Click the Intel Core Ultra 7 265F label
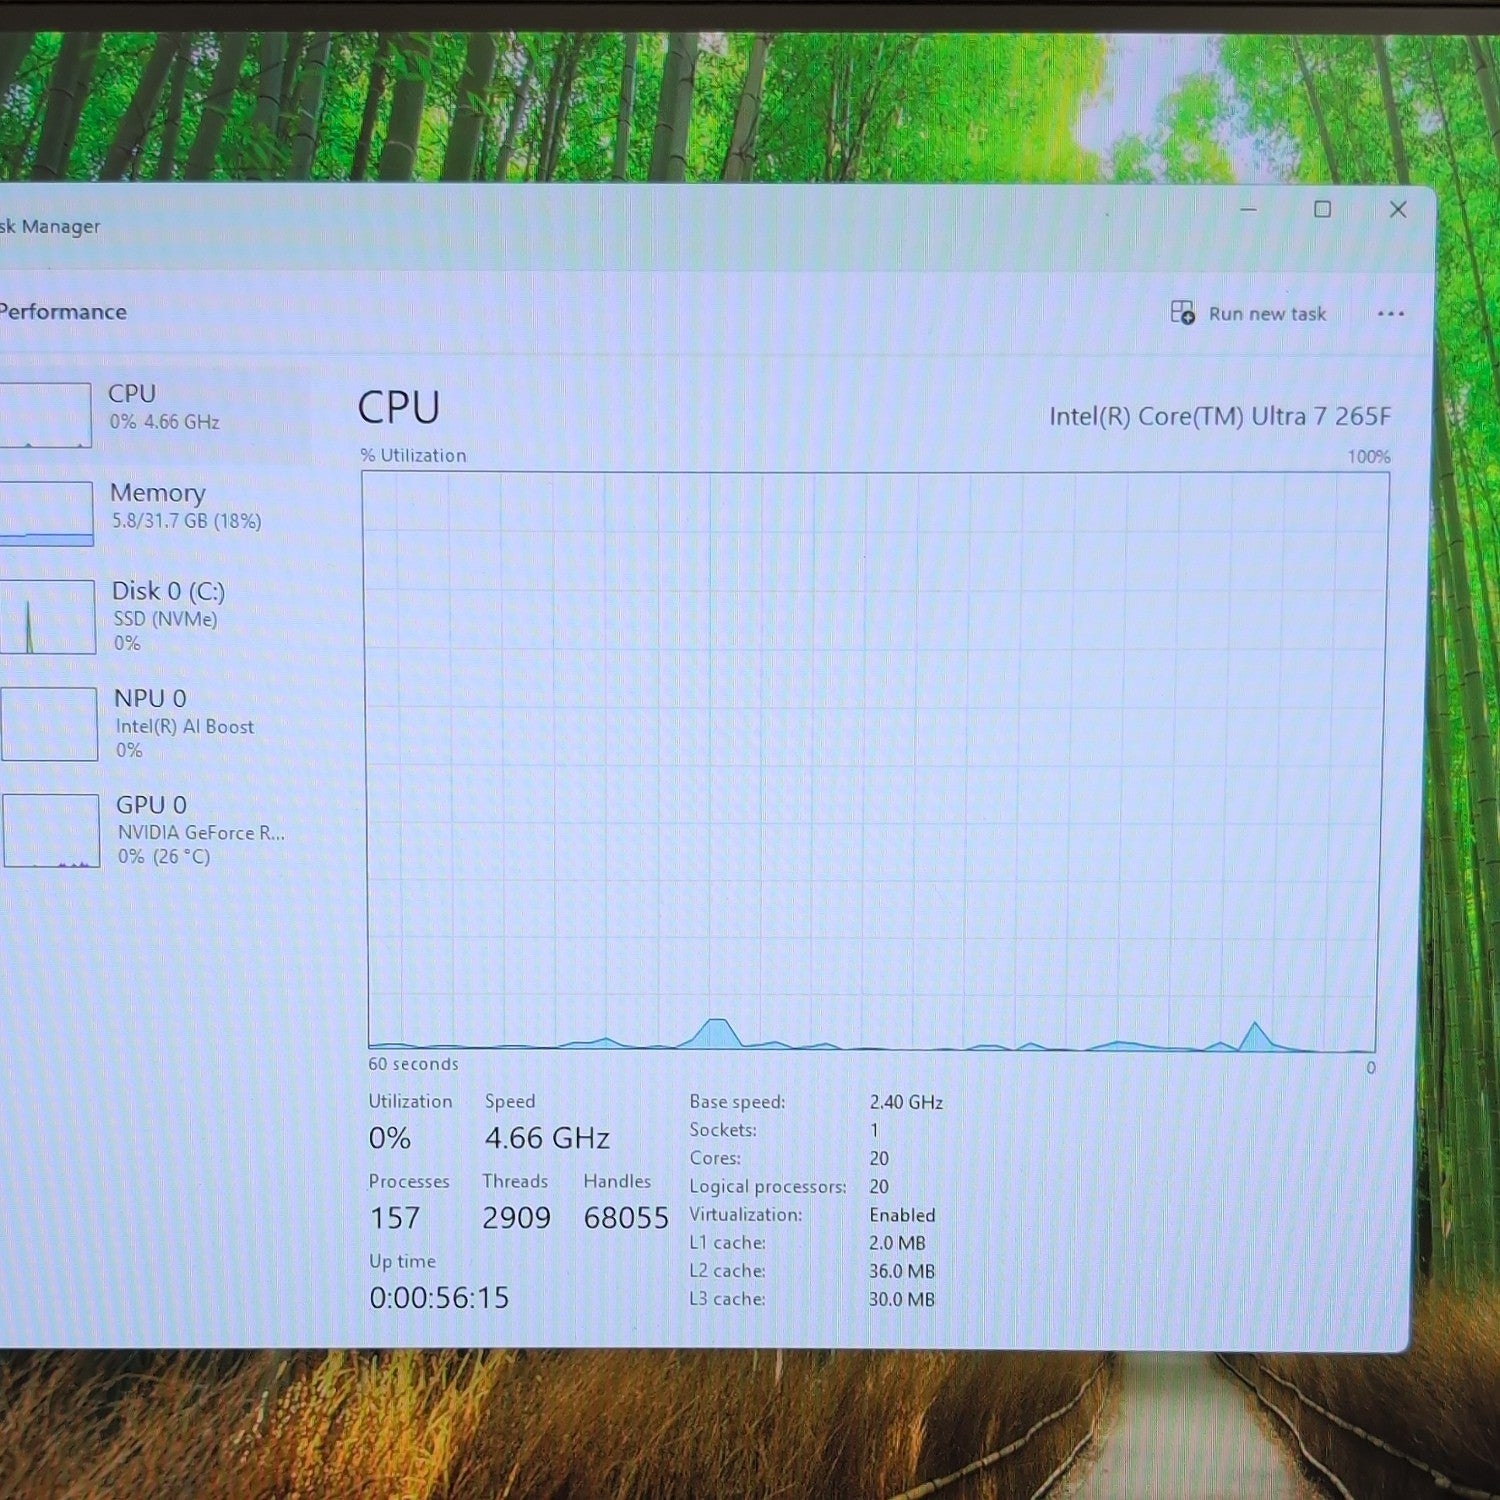Image resolution: width=1500 pixels, height=1500 pixels. pyautogui.click(x=1220, y=416)
